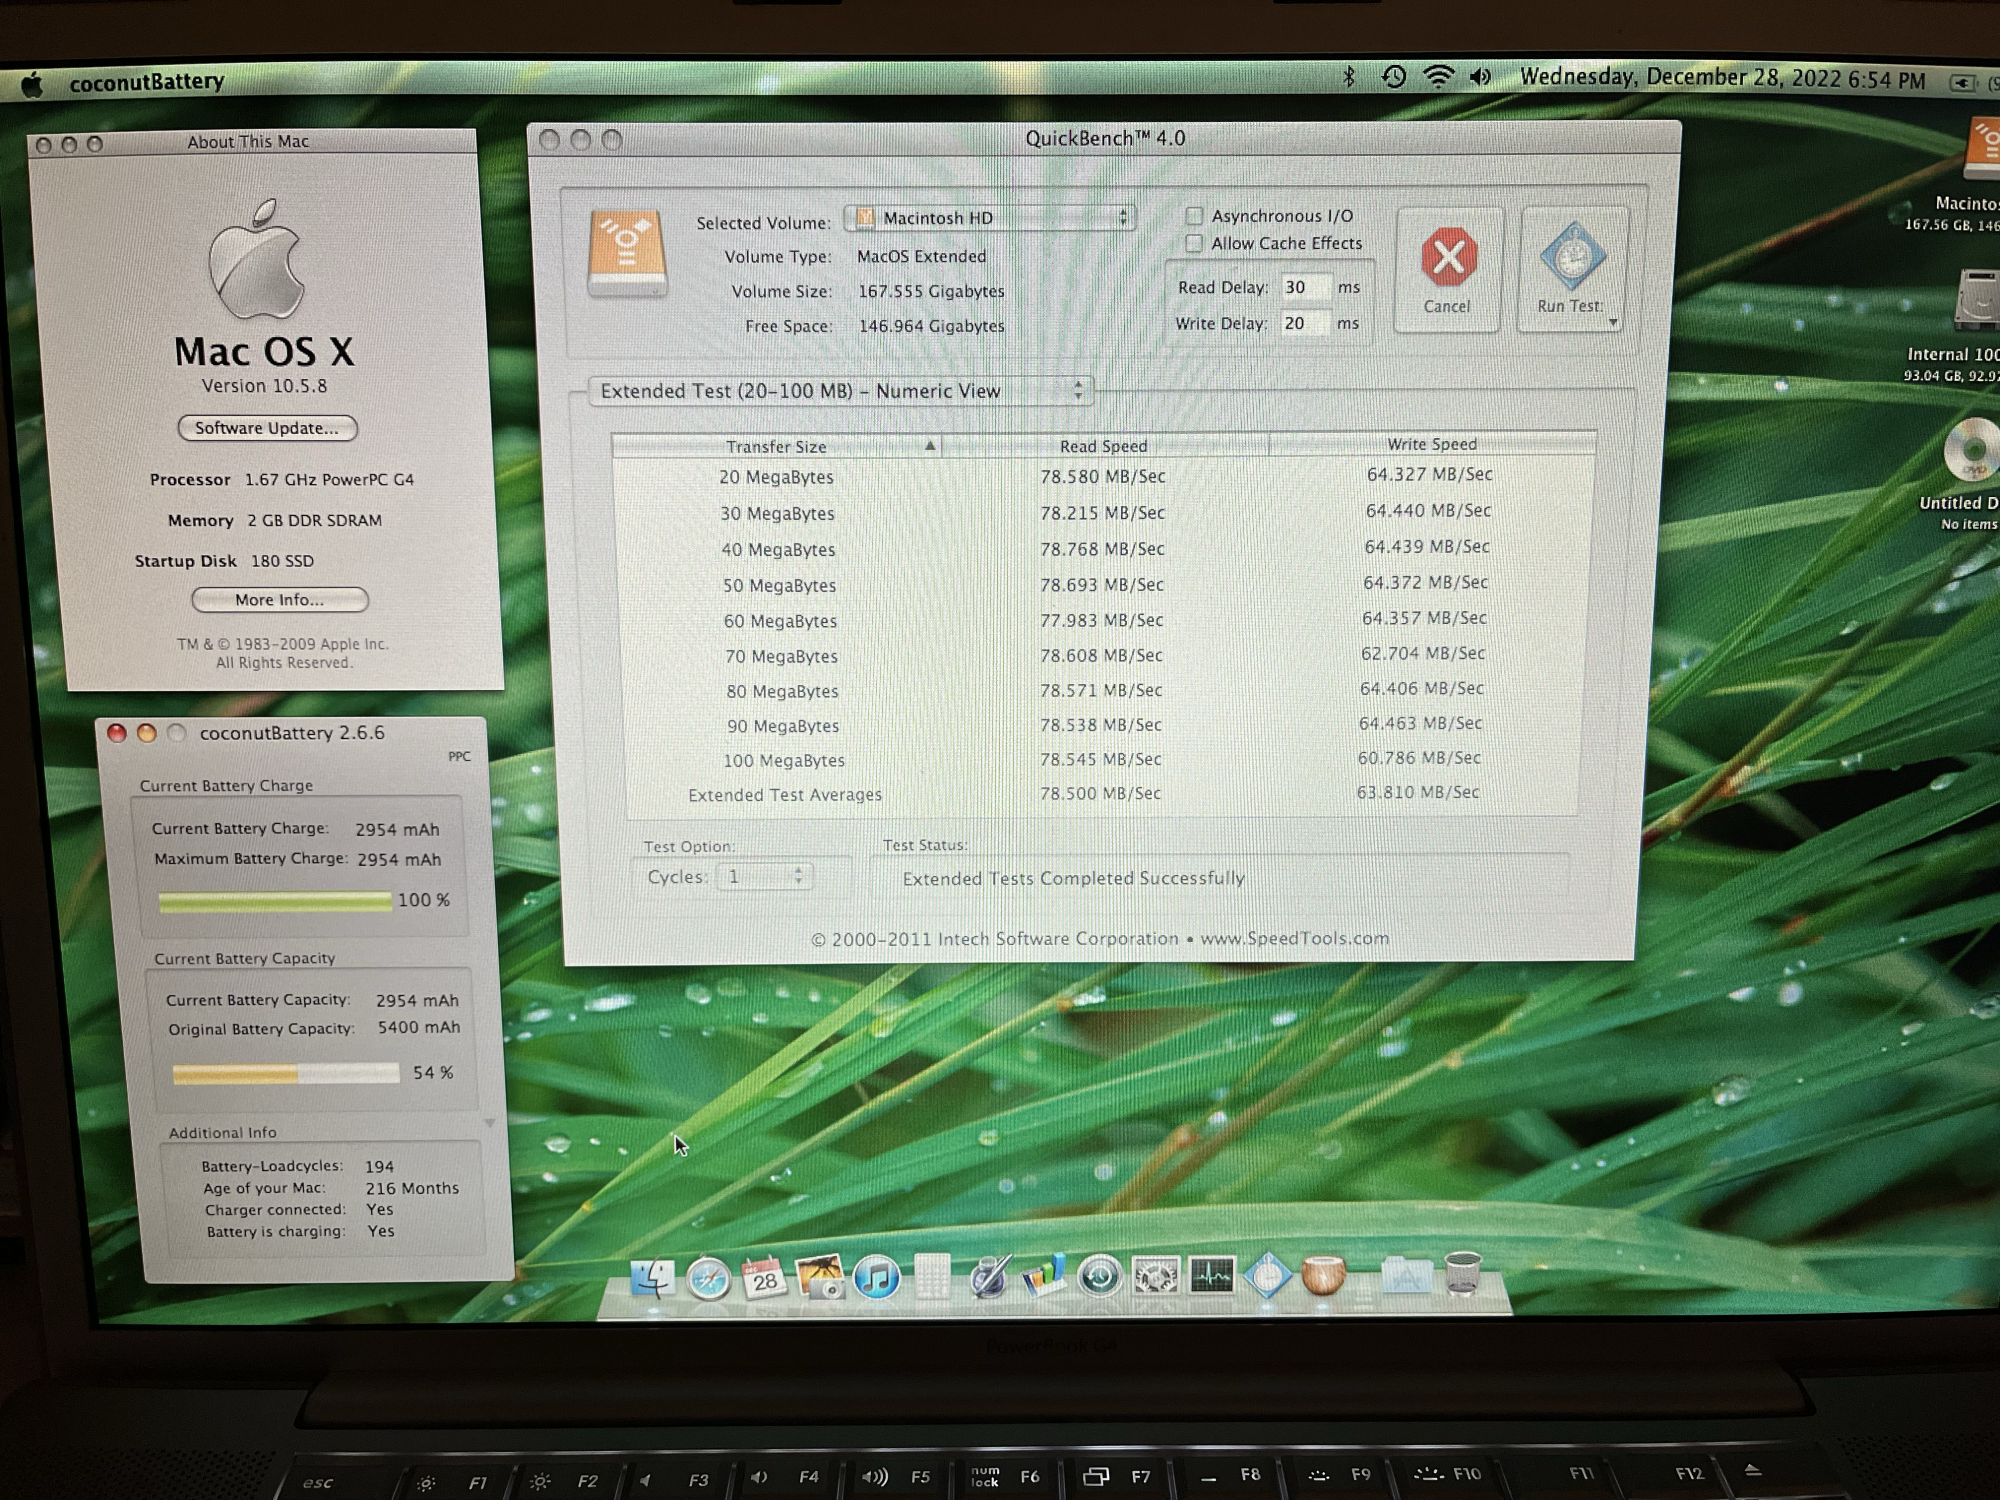2000x1500 pixels.
Task: Click the volume speaker menu icon
Action: point(1481,77)
